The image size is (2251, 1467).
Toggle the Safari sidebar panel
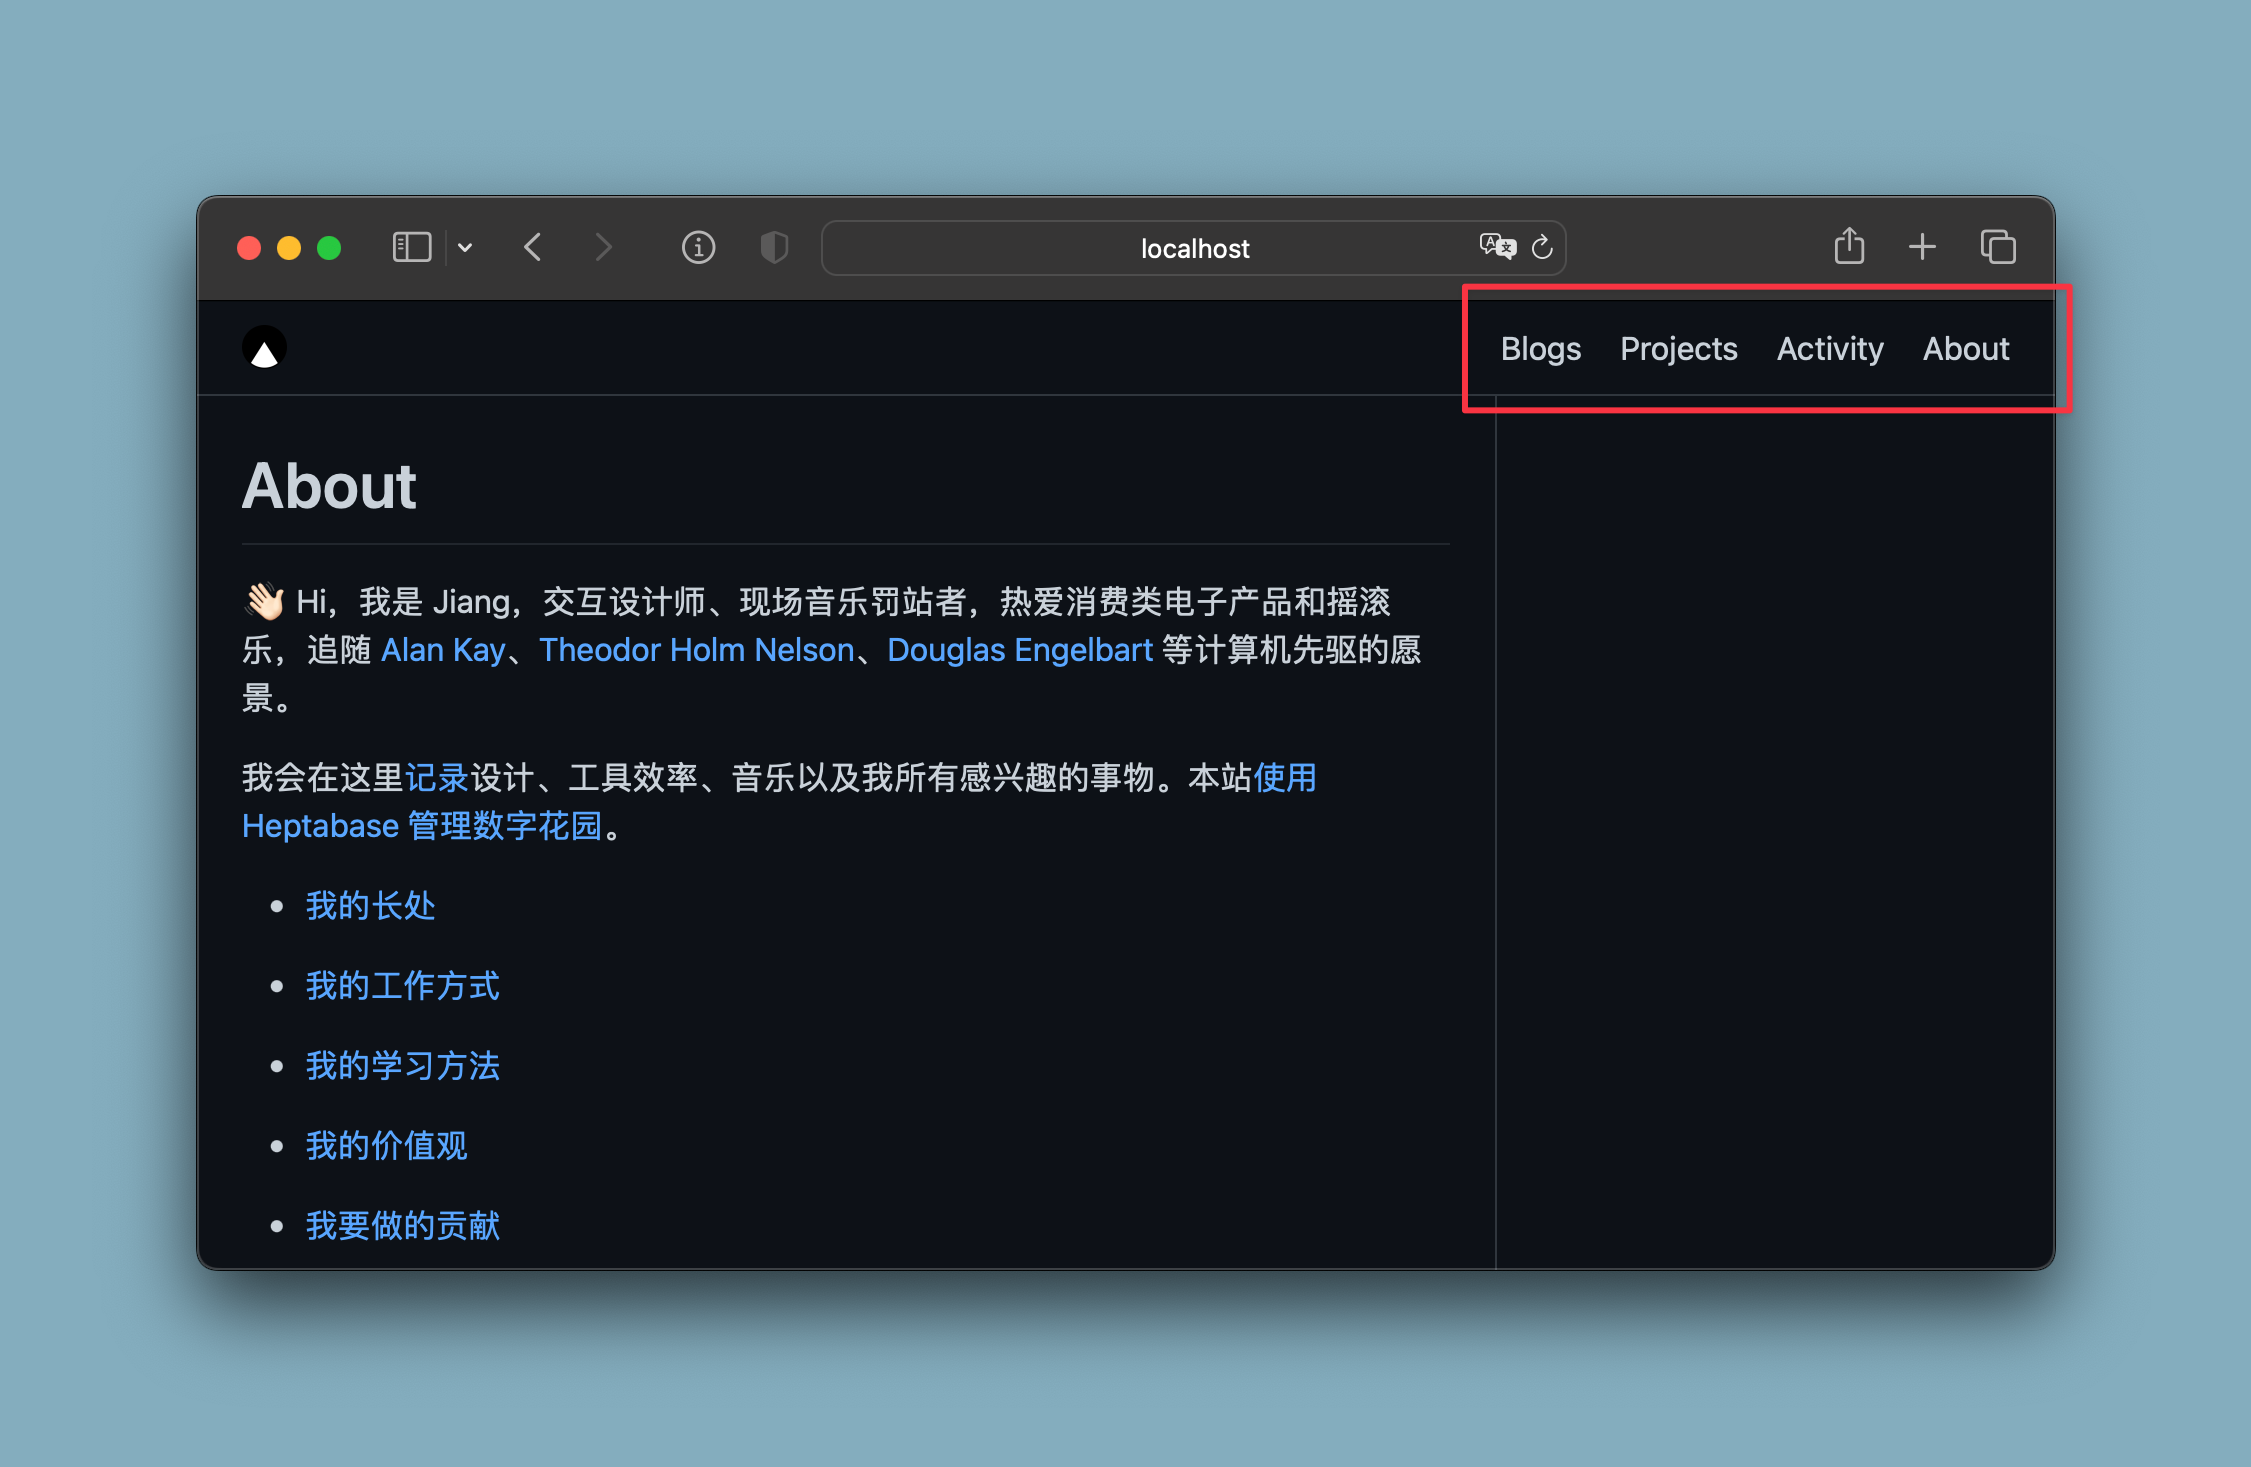(411, 247)
